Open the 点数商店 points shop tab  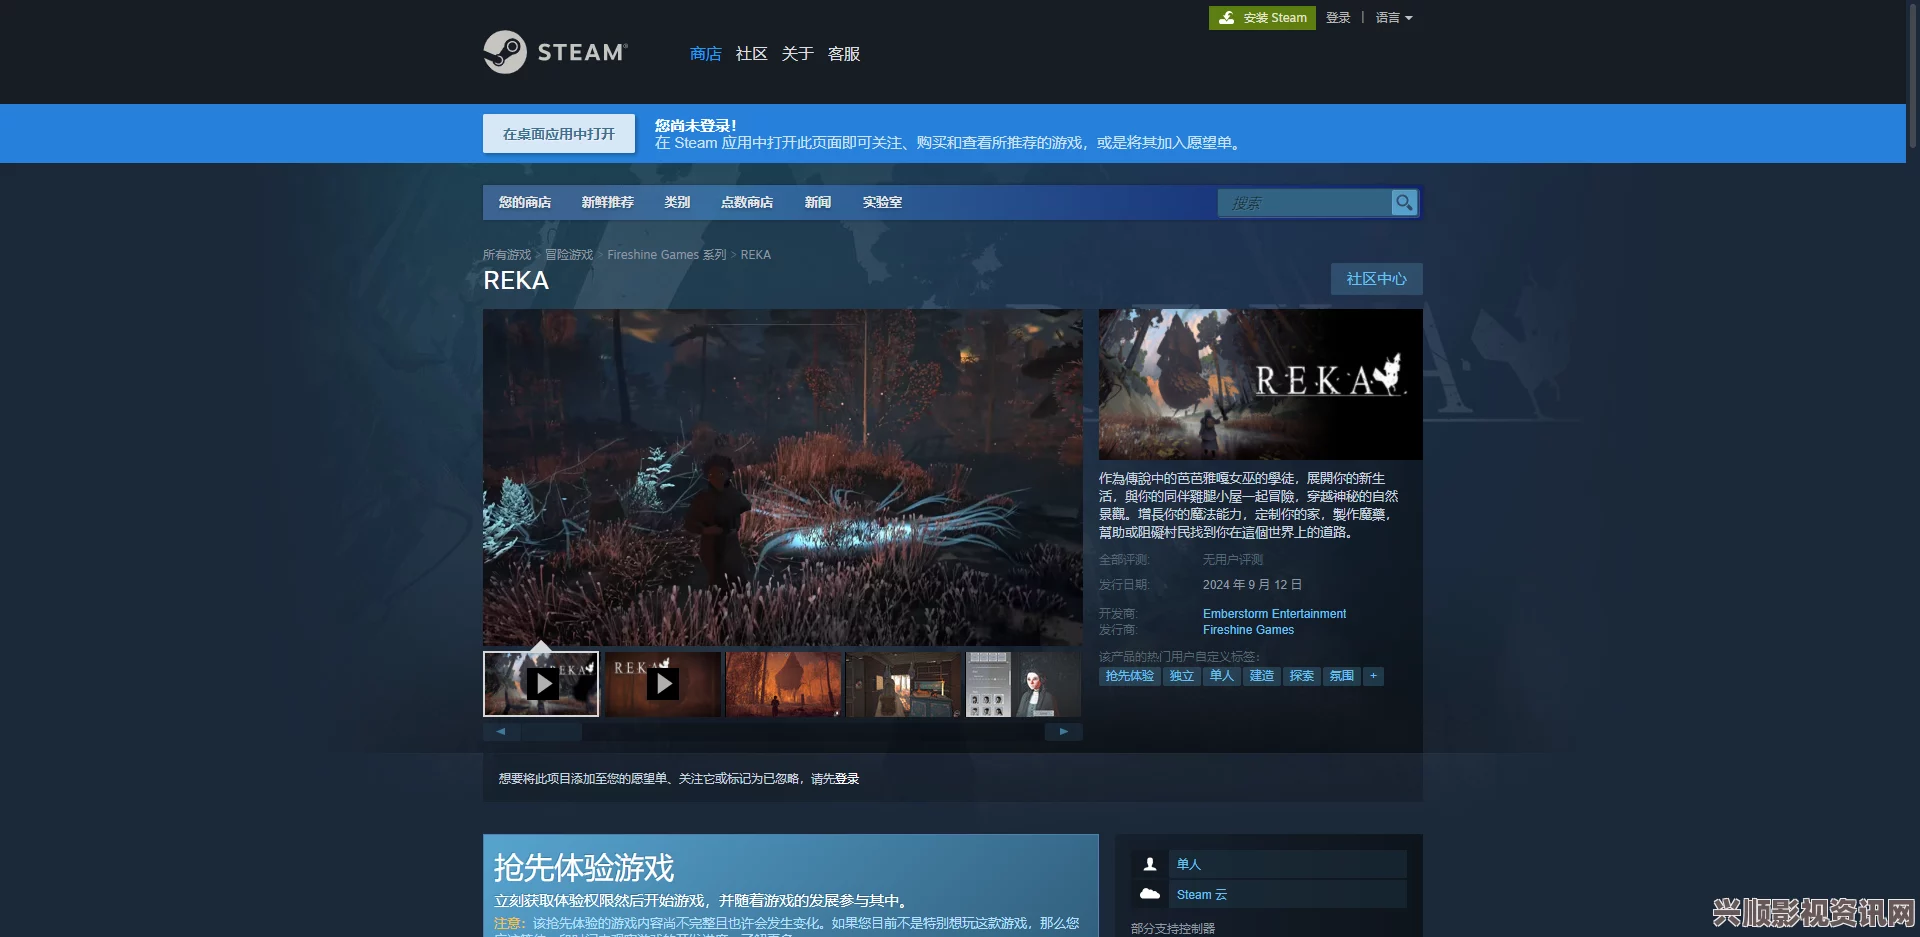point(747,202)
